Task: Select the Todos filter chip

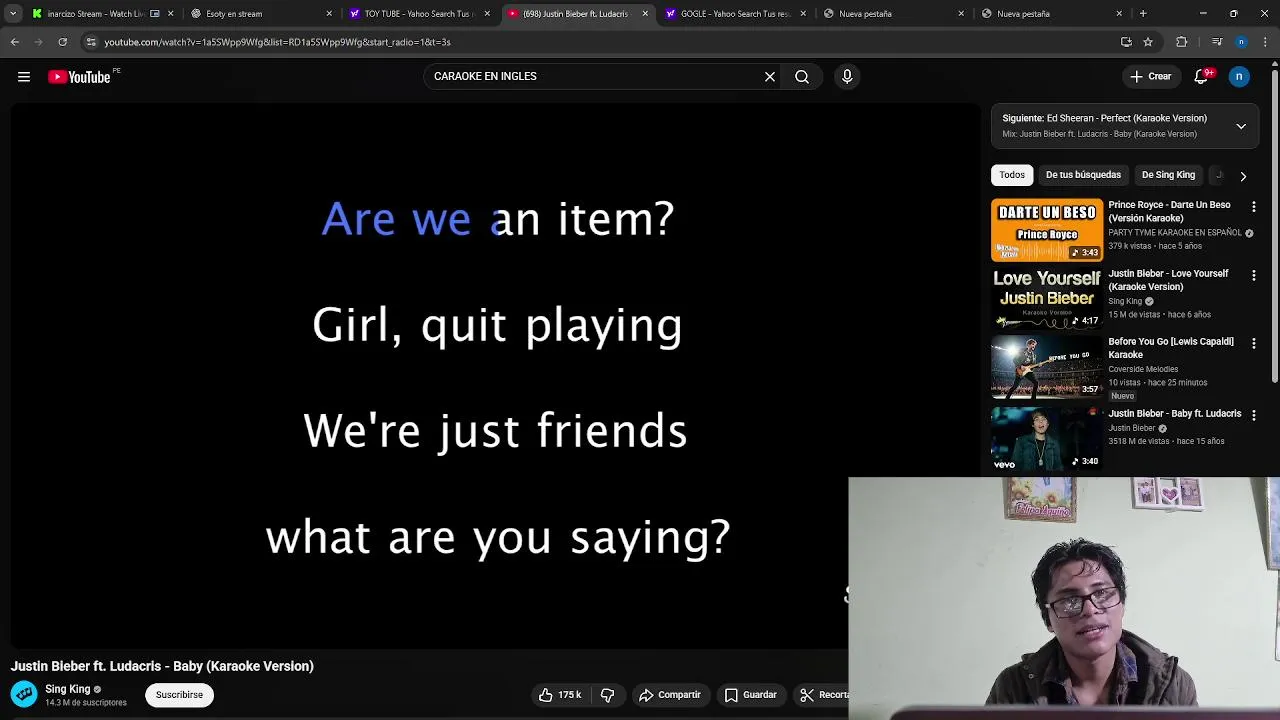Action: point(1012,175)
